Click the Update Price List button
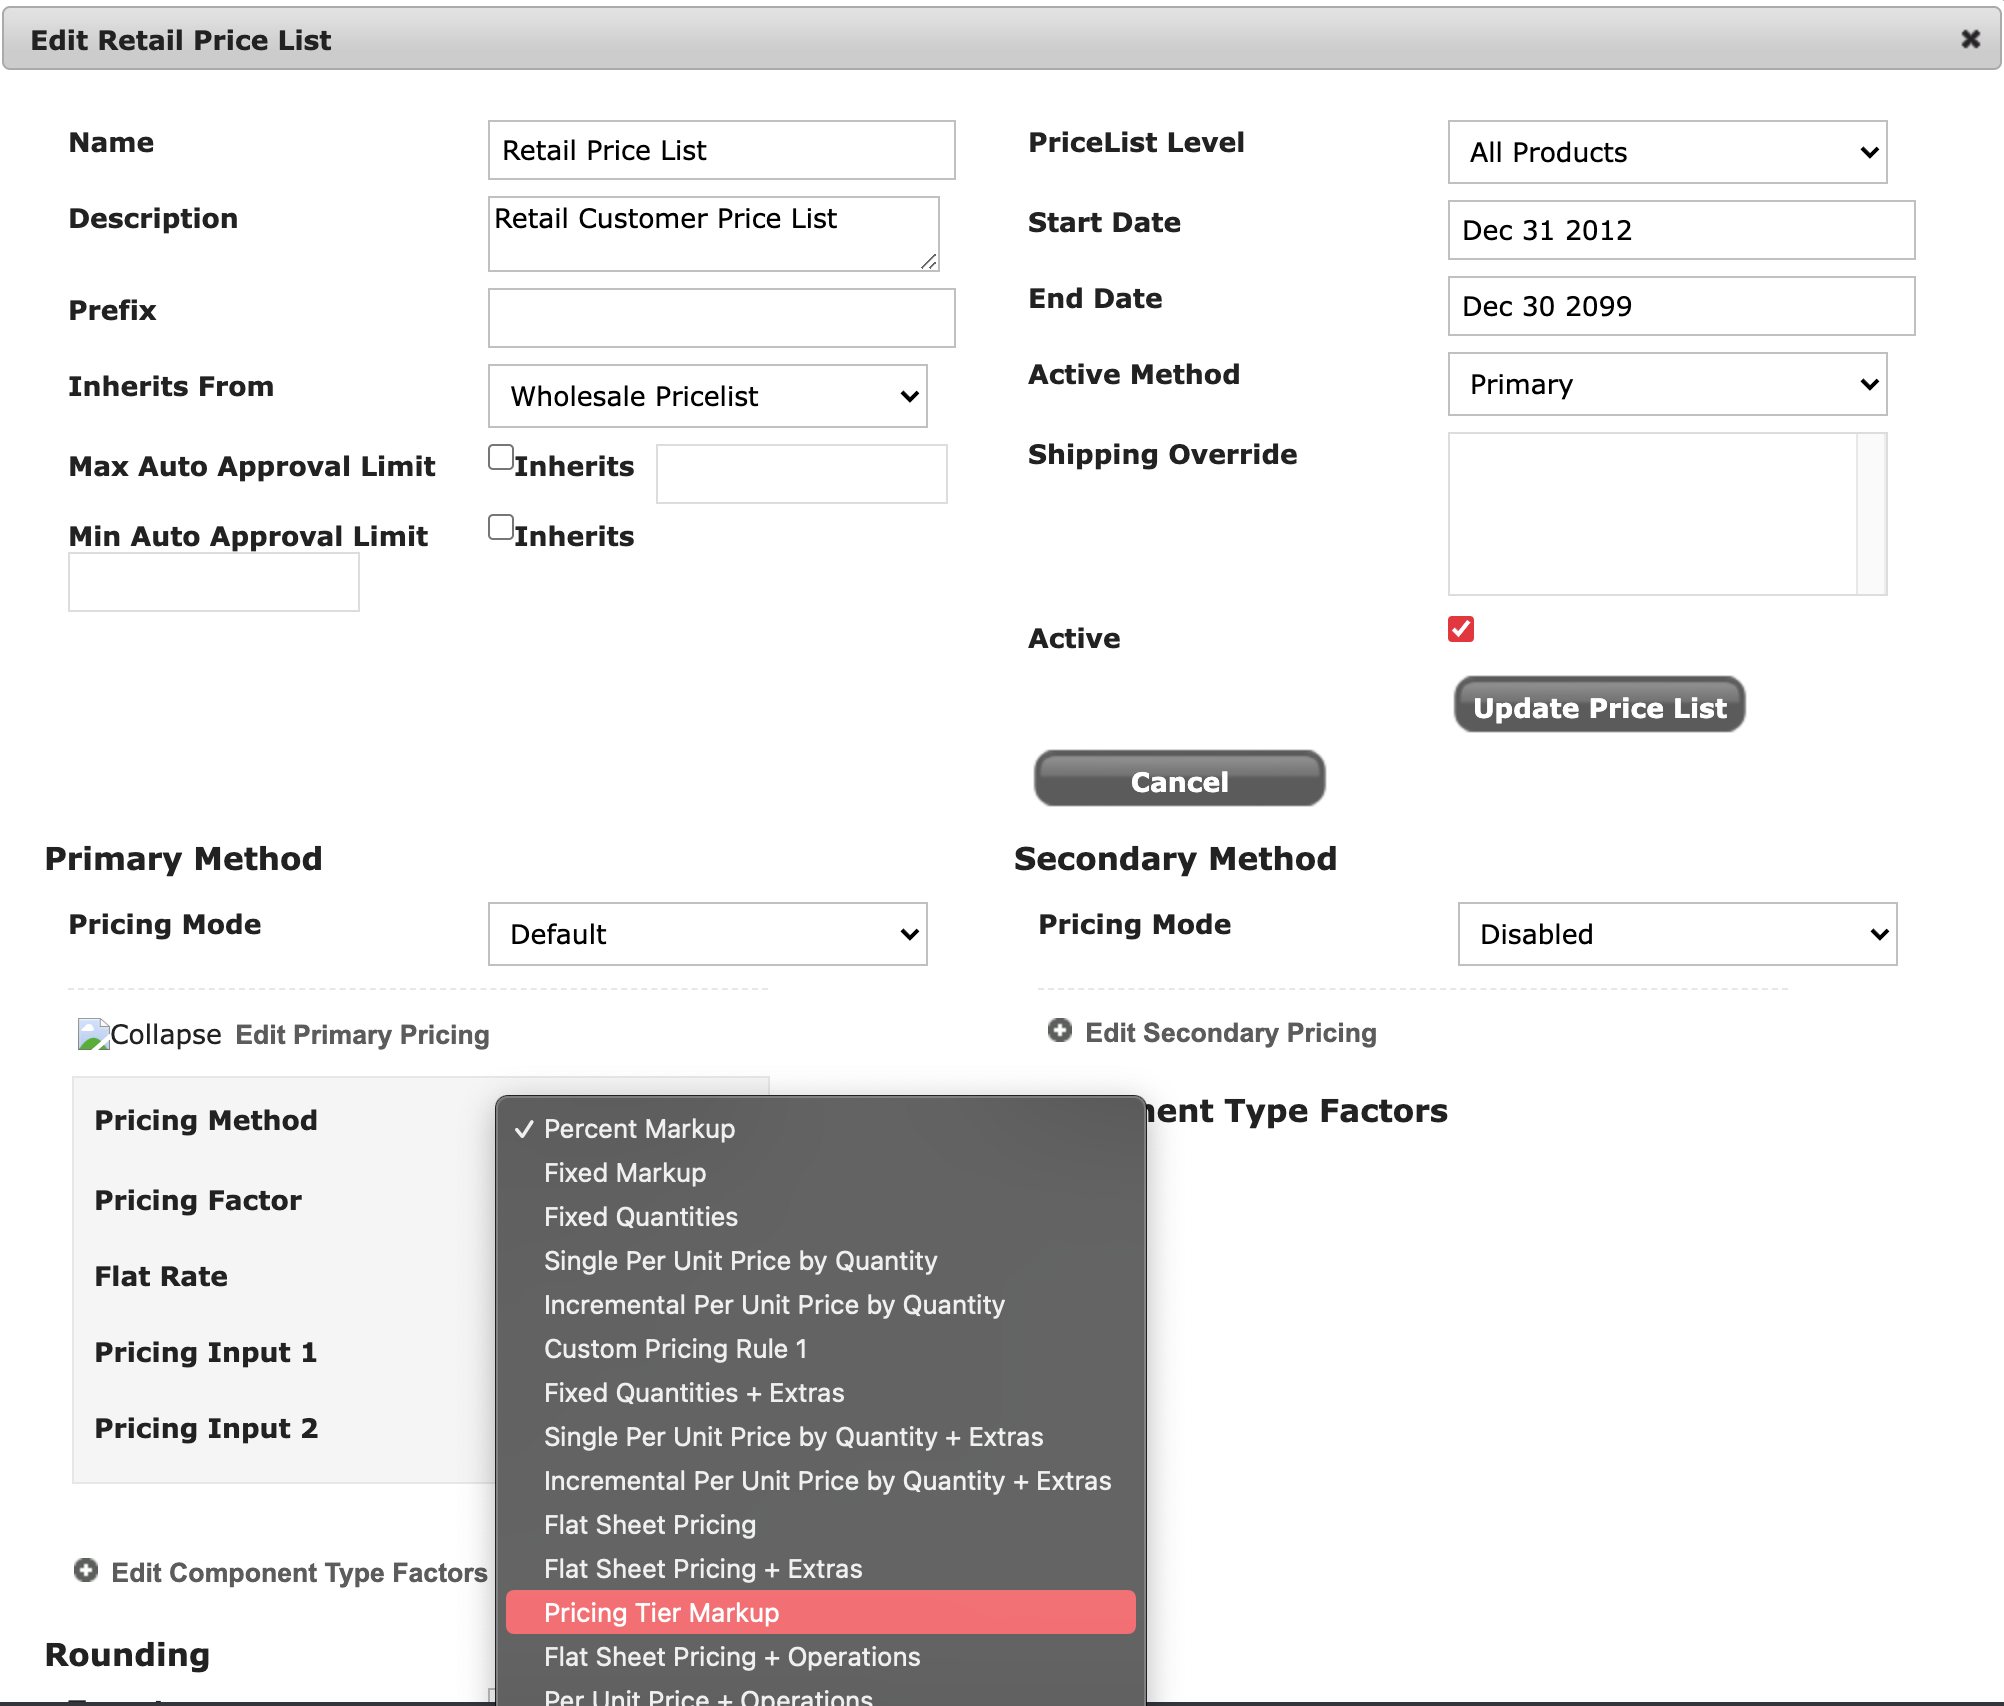 (1599, 706)
